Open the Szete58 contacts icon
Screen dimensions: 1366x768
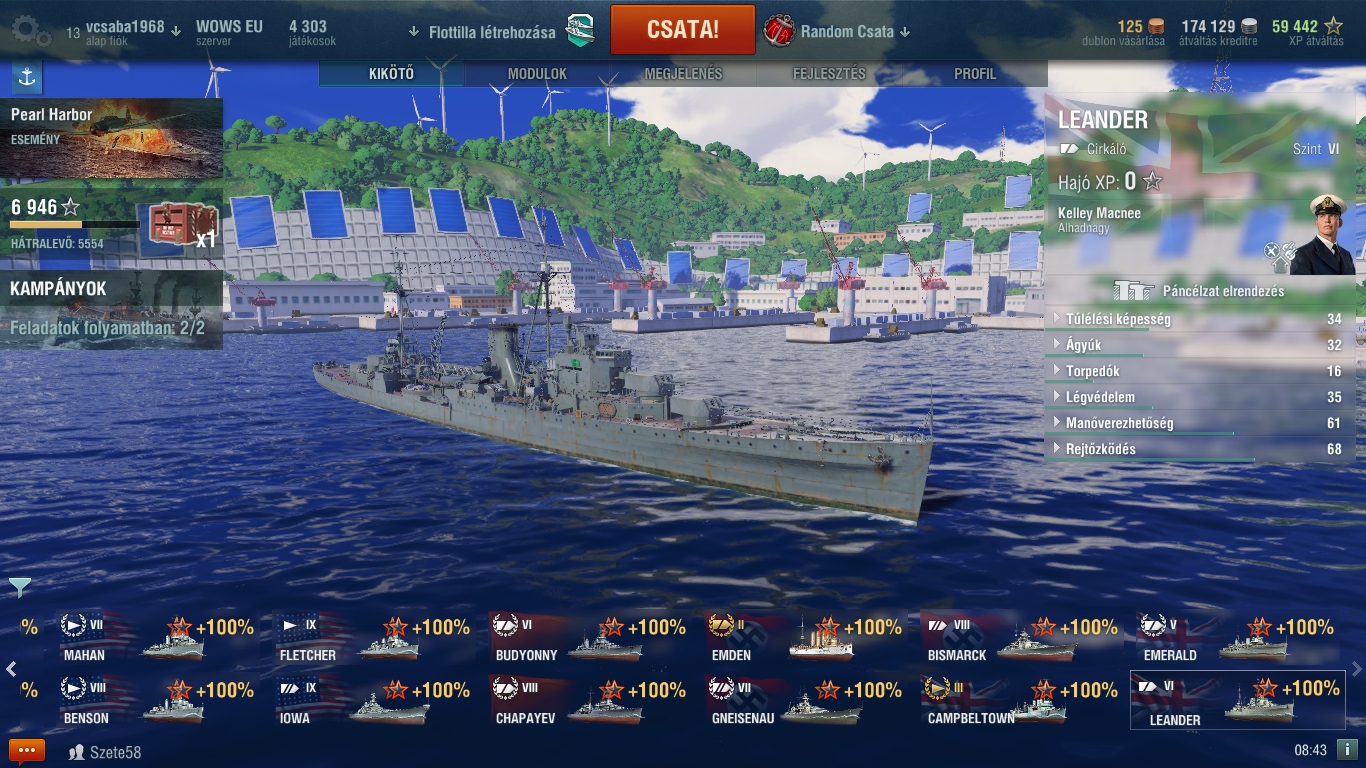[76, 752]
